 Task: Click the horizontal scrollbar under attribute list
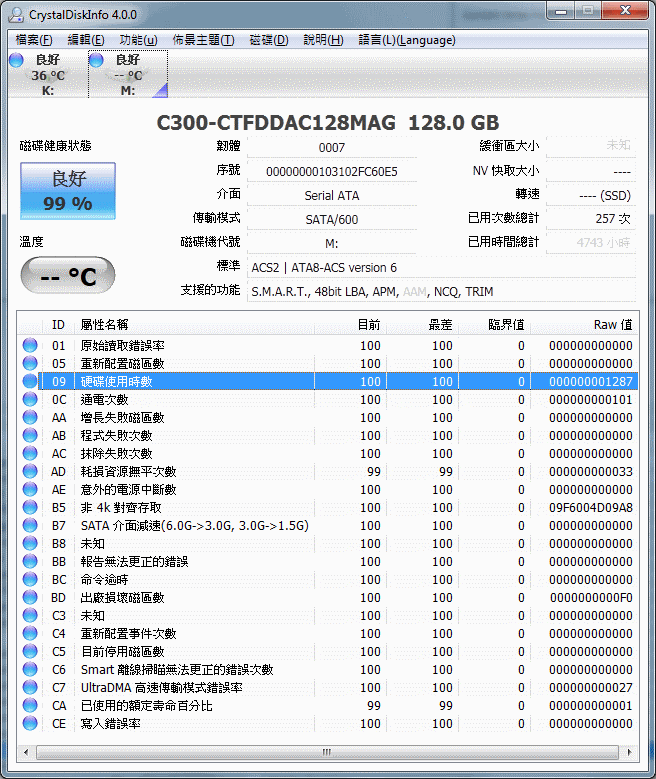[x=327, y=752]
